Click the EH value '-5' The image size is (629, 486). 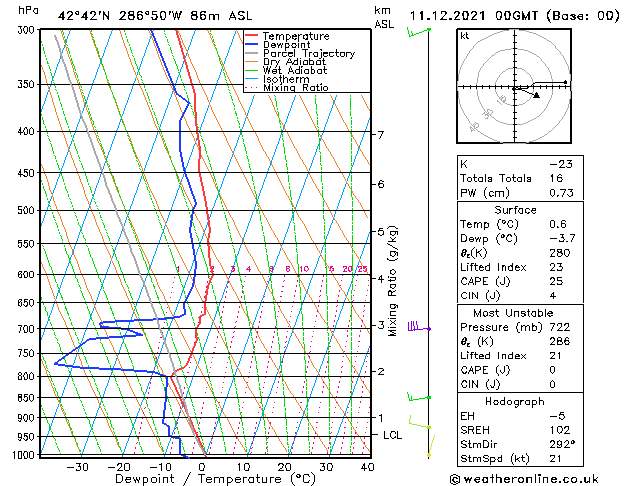[558, 416]
